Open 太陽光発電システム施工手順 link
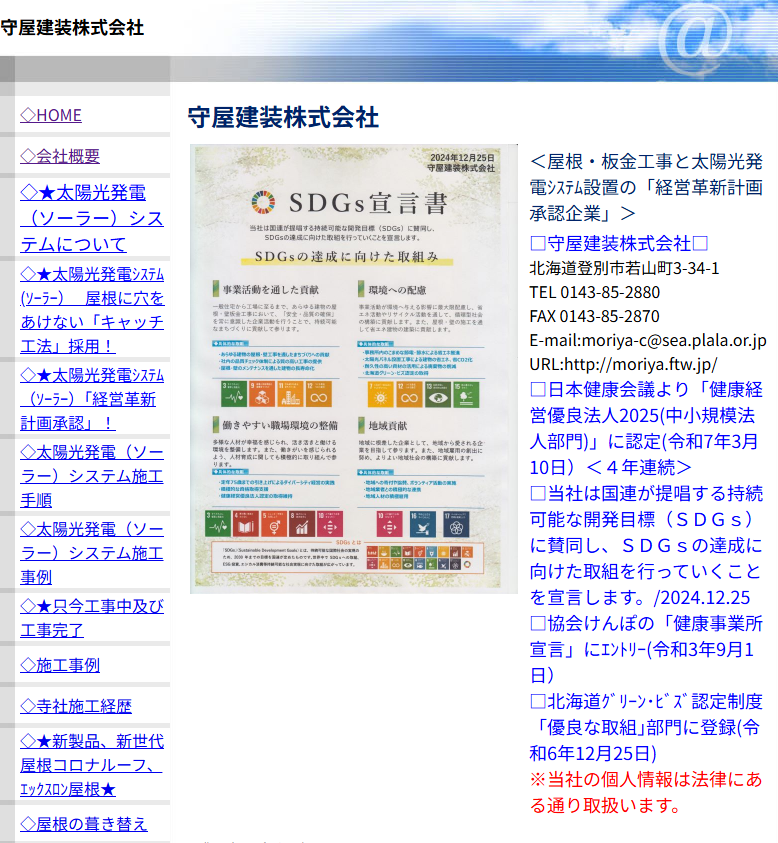778x843 pixels. pos(91,475)
